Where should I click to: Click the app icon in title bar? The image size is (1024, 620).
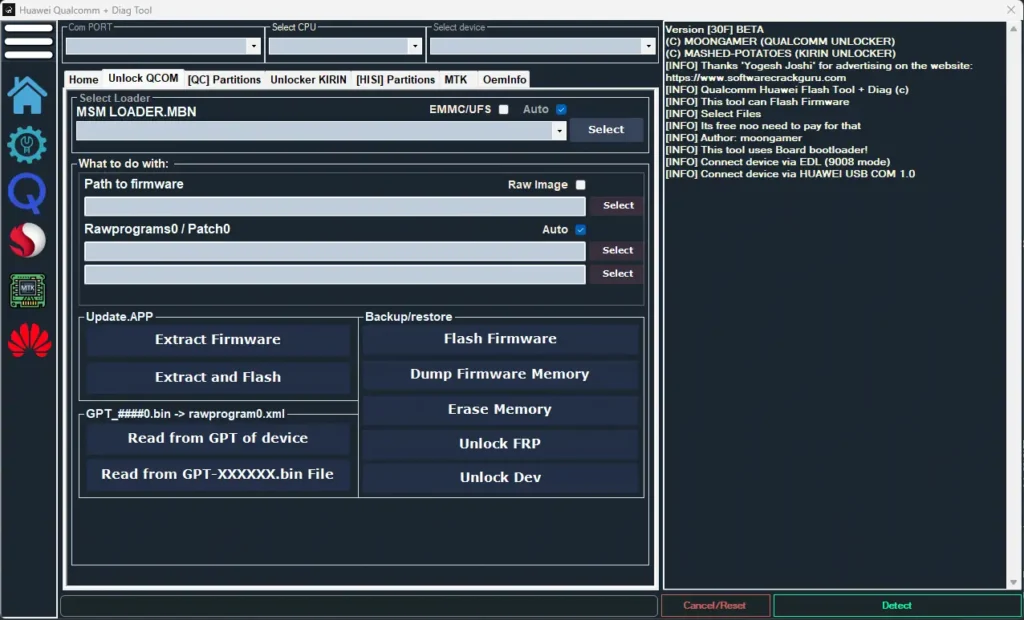point(8,9)
